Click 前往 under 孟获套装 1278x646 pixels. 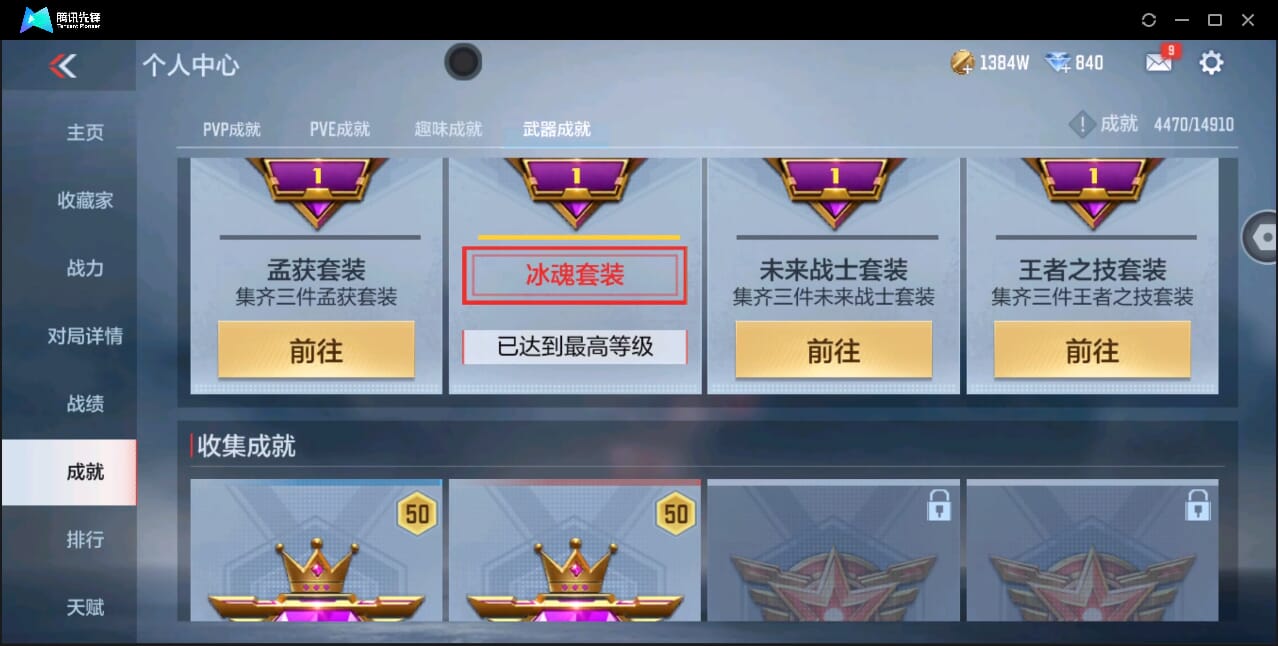pyautogui.click(x=316, y=350)
